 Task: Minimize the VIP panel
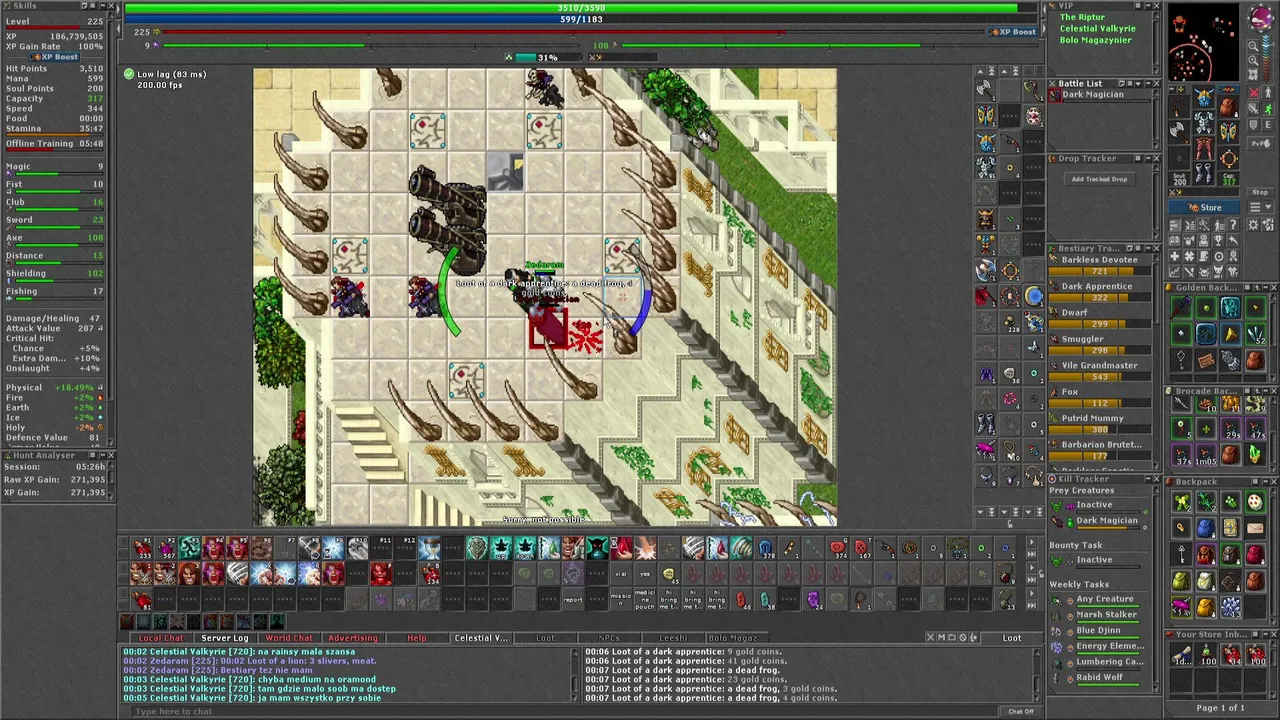point(1148,6)
